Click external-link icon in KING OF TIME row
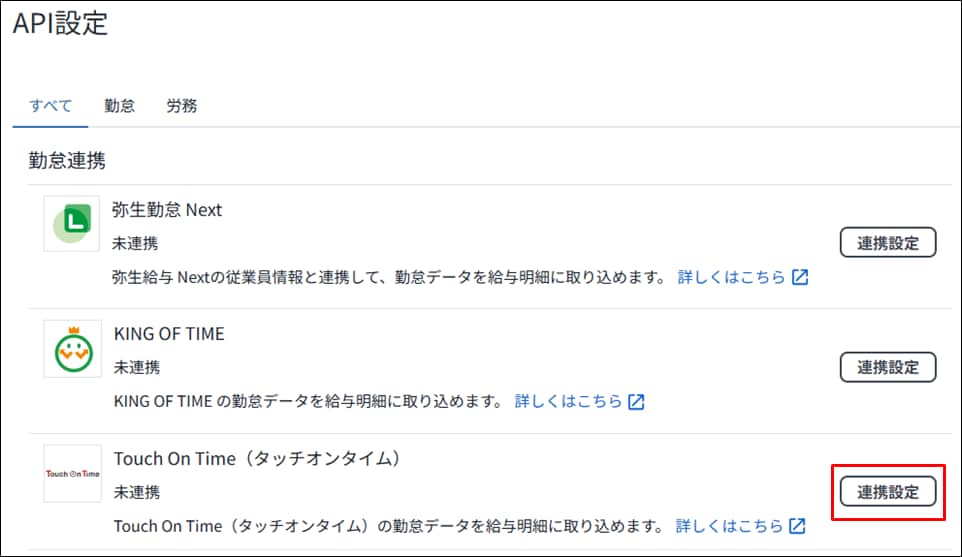This screenshot has width=962, height=557. tap(637, 402)
